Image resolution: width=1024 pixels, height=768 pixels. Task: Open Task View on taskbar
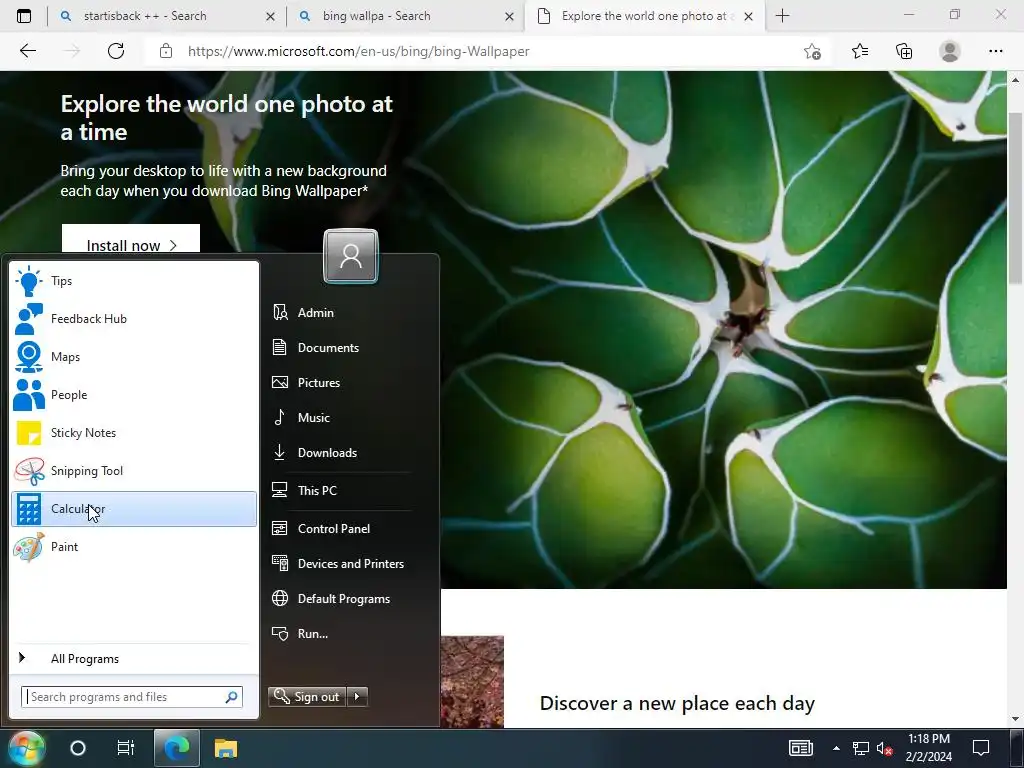(x=125, y=748)
